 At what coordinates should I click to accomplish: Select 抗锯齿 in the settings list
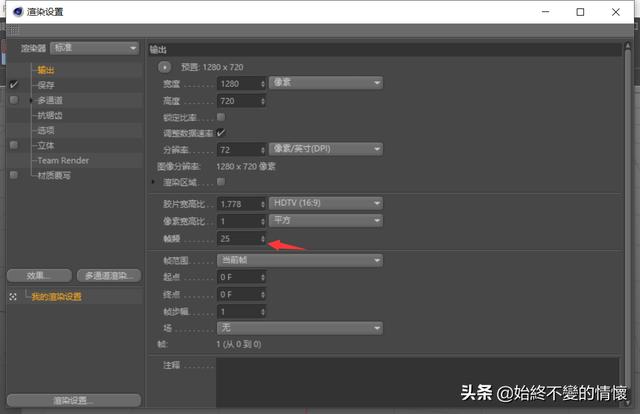tap(50, 116)
